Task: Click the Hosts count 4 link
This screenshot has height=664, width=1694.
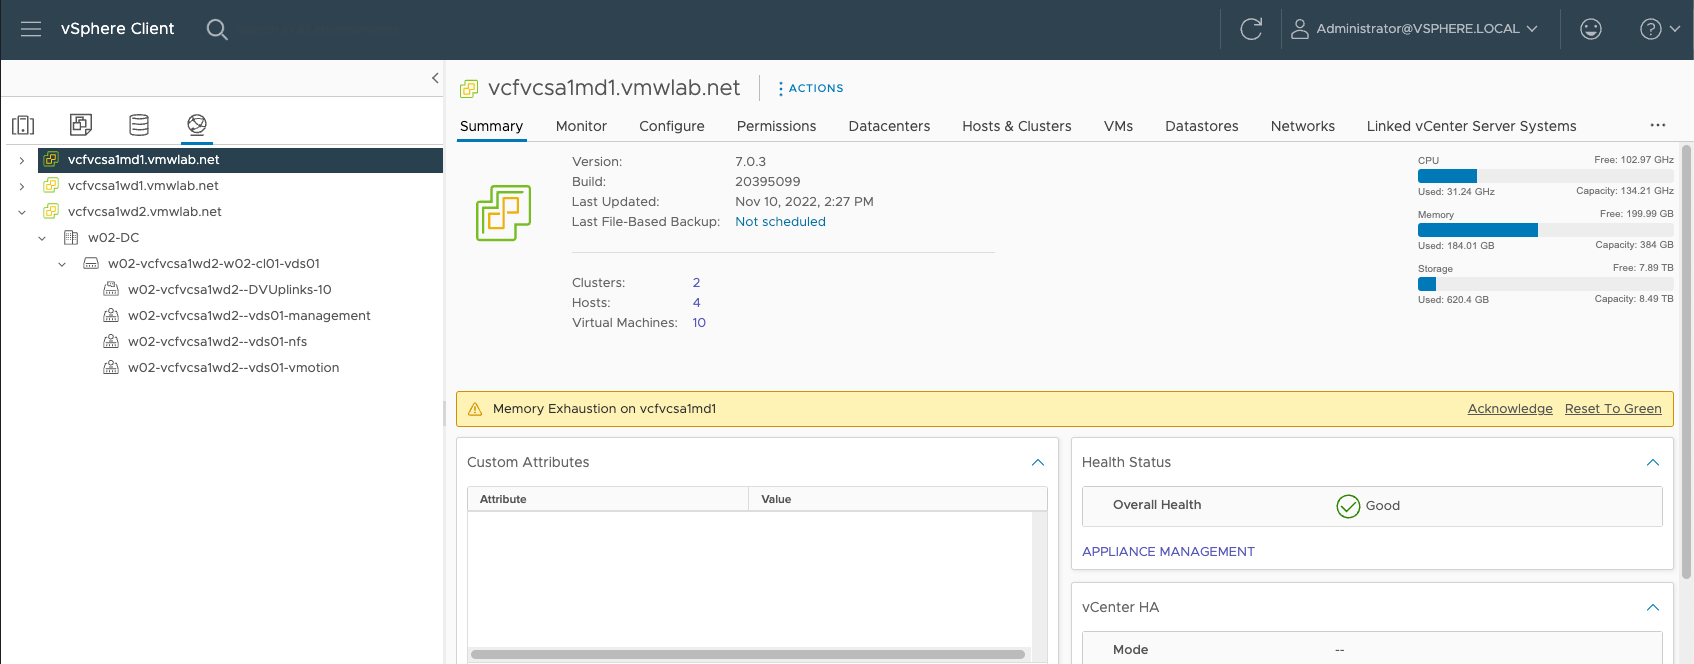Action: point(696,303)
